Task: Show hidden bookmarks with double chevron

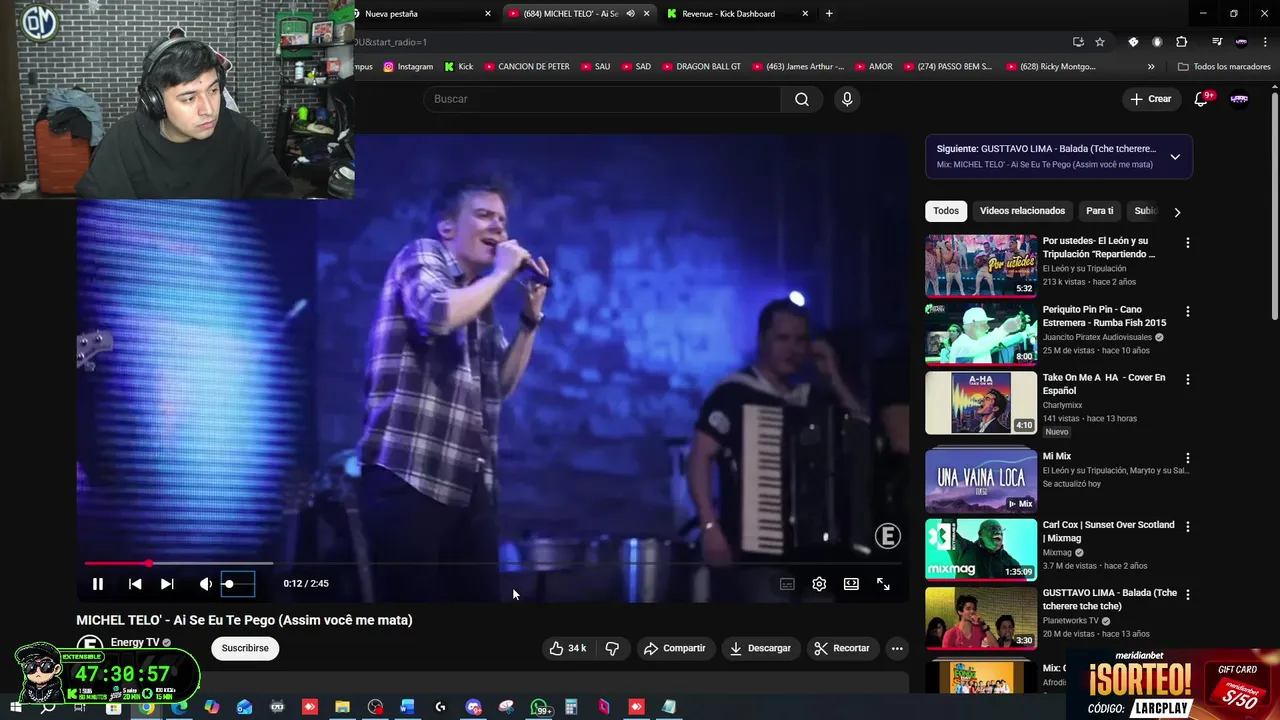Action: (x=1151, y=67)
